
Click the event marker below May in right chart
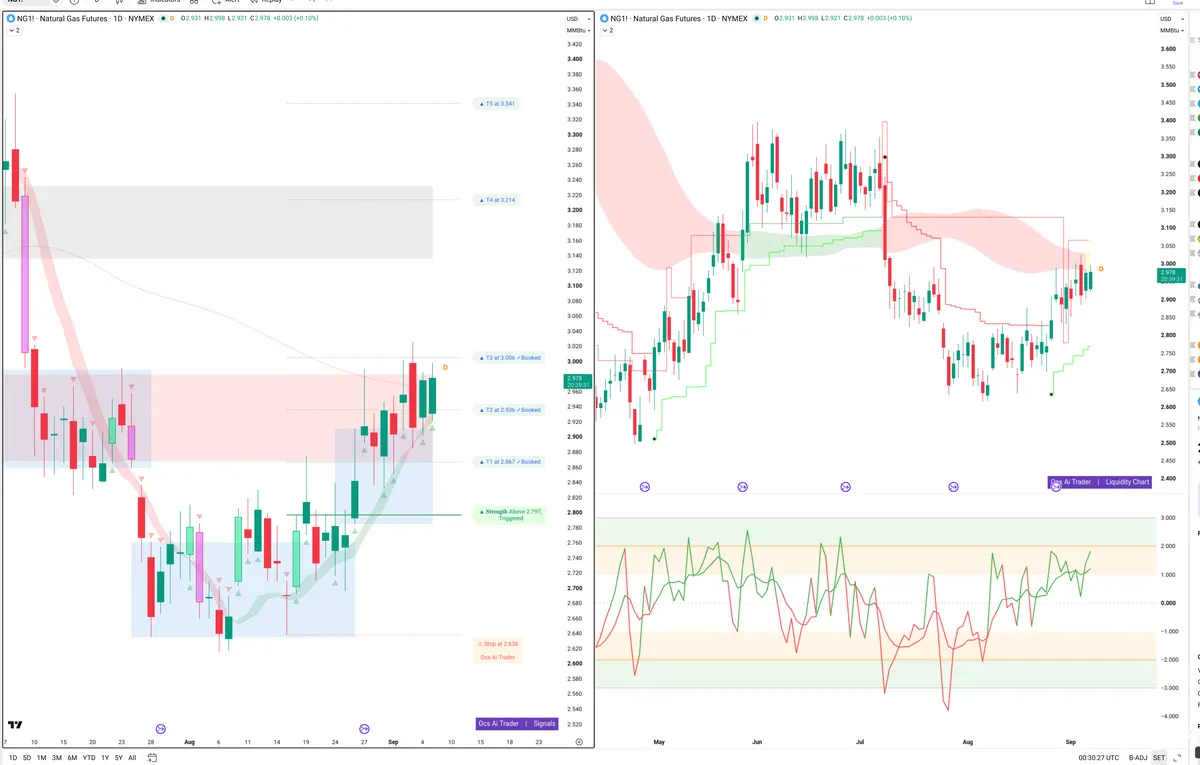click(x=644, y=487)
